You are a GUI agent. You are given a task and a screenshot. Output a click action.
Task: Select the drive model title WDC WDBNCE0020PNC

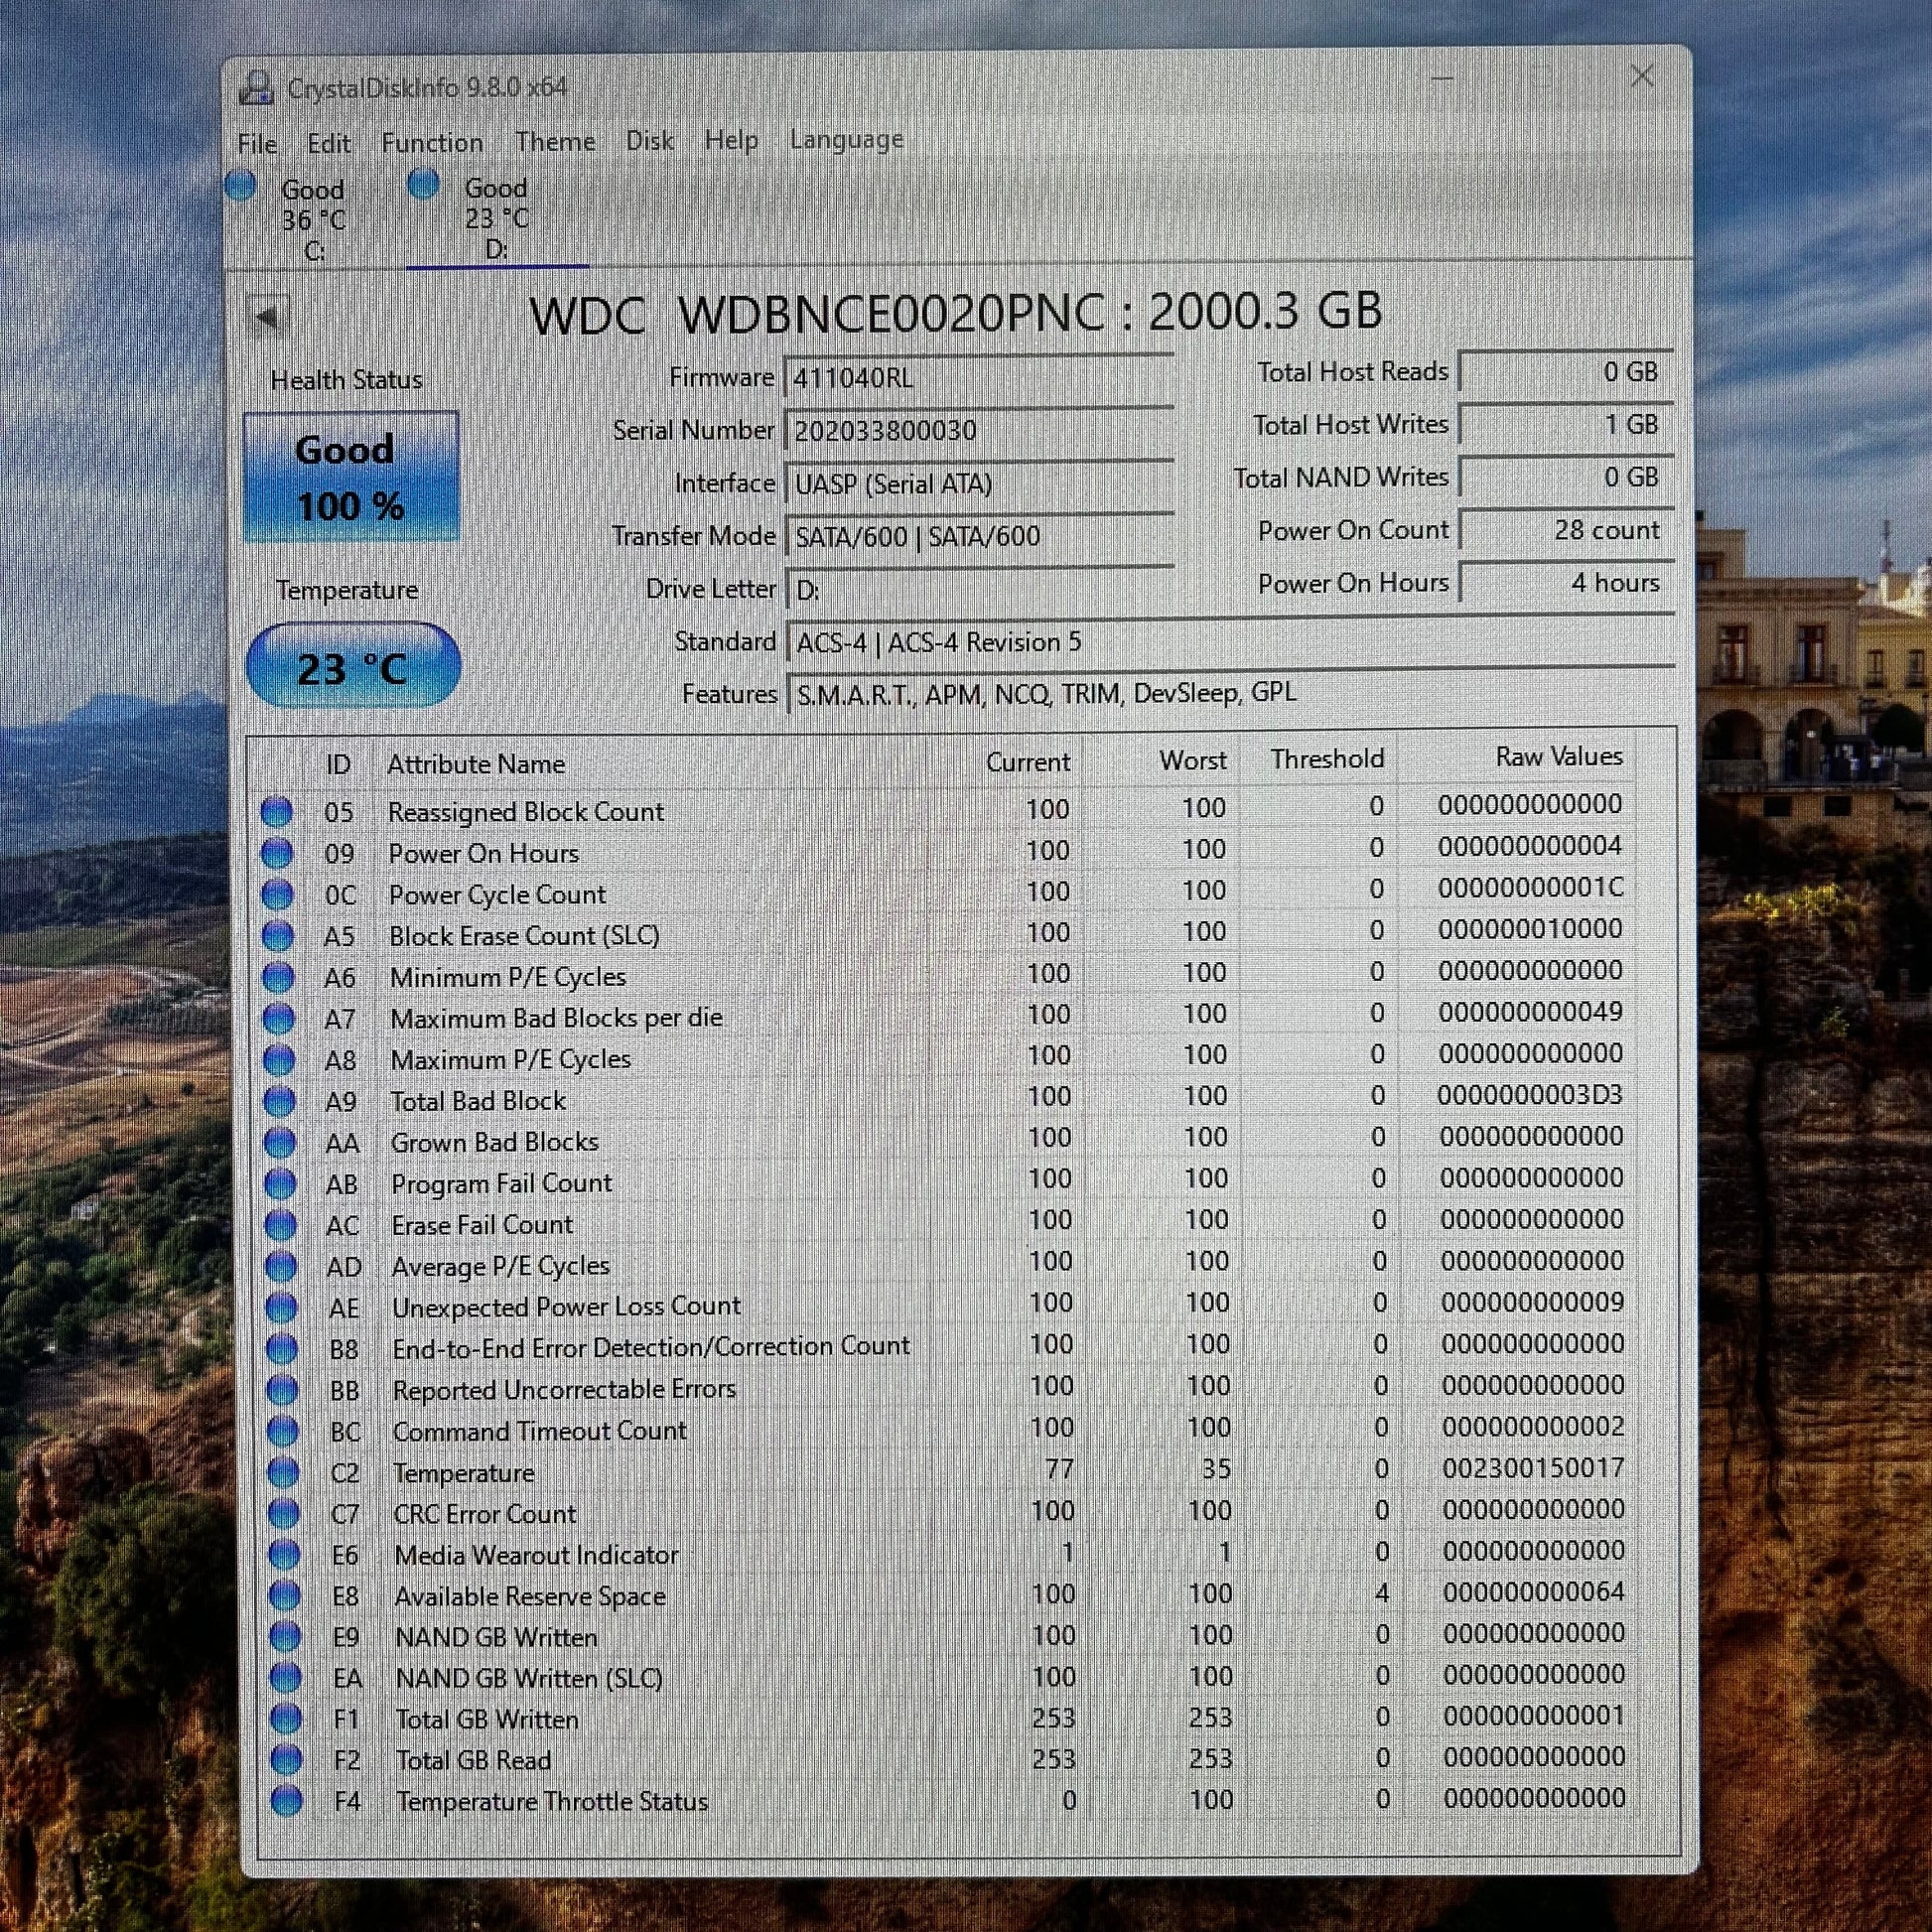click(x=817, y=315)
